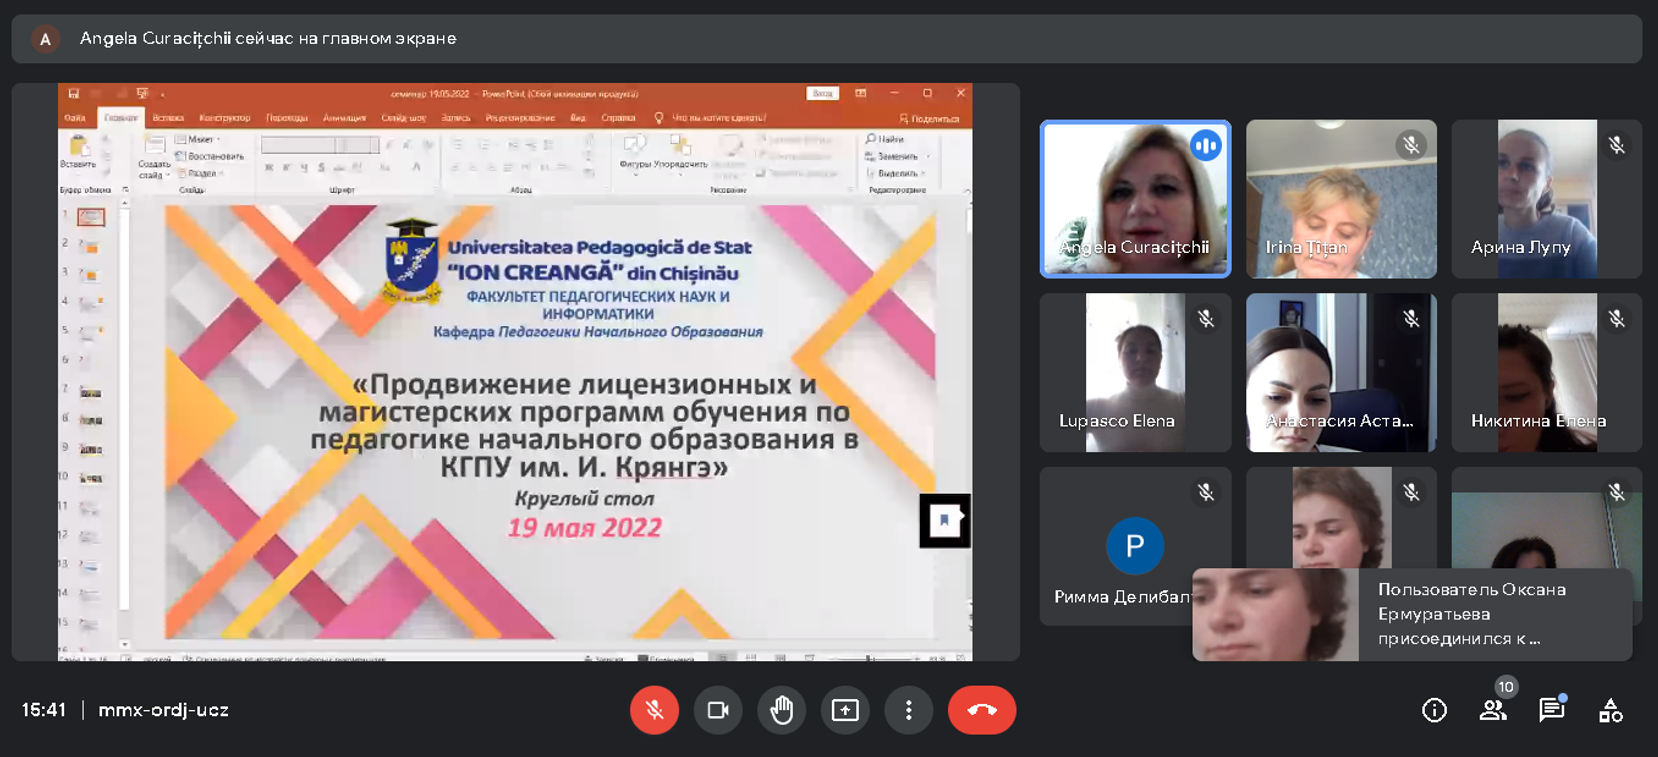
Task: Open the activities shapes icon
Action: click(x=1610, y=710)
